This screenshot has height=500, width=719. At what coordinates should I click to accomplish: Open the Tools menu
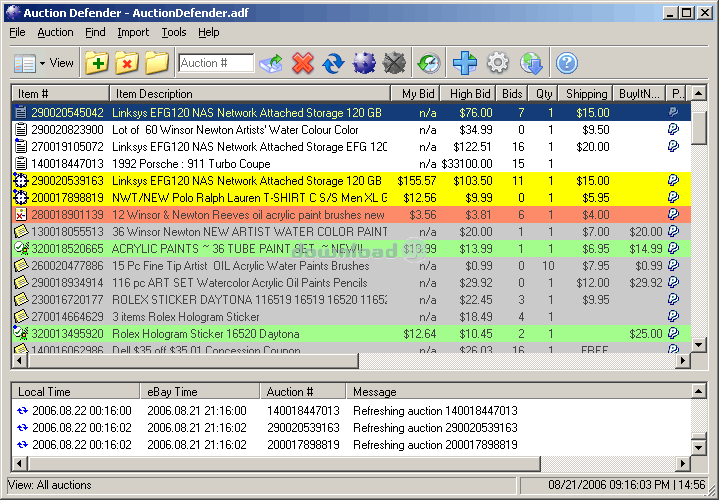coord(174,32)
